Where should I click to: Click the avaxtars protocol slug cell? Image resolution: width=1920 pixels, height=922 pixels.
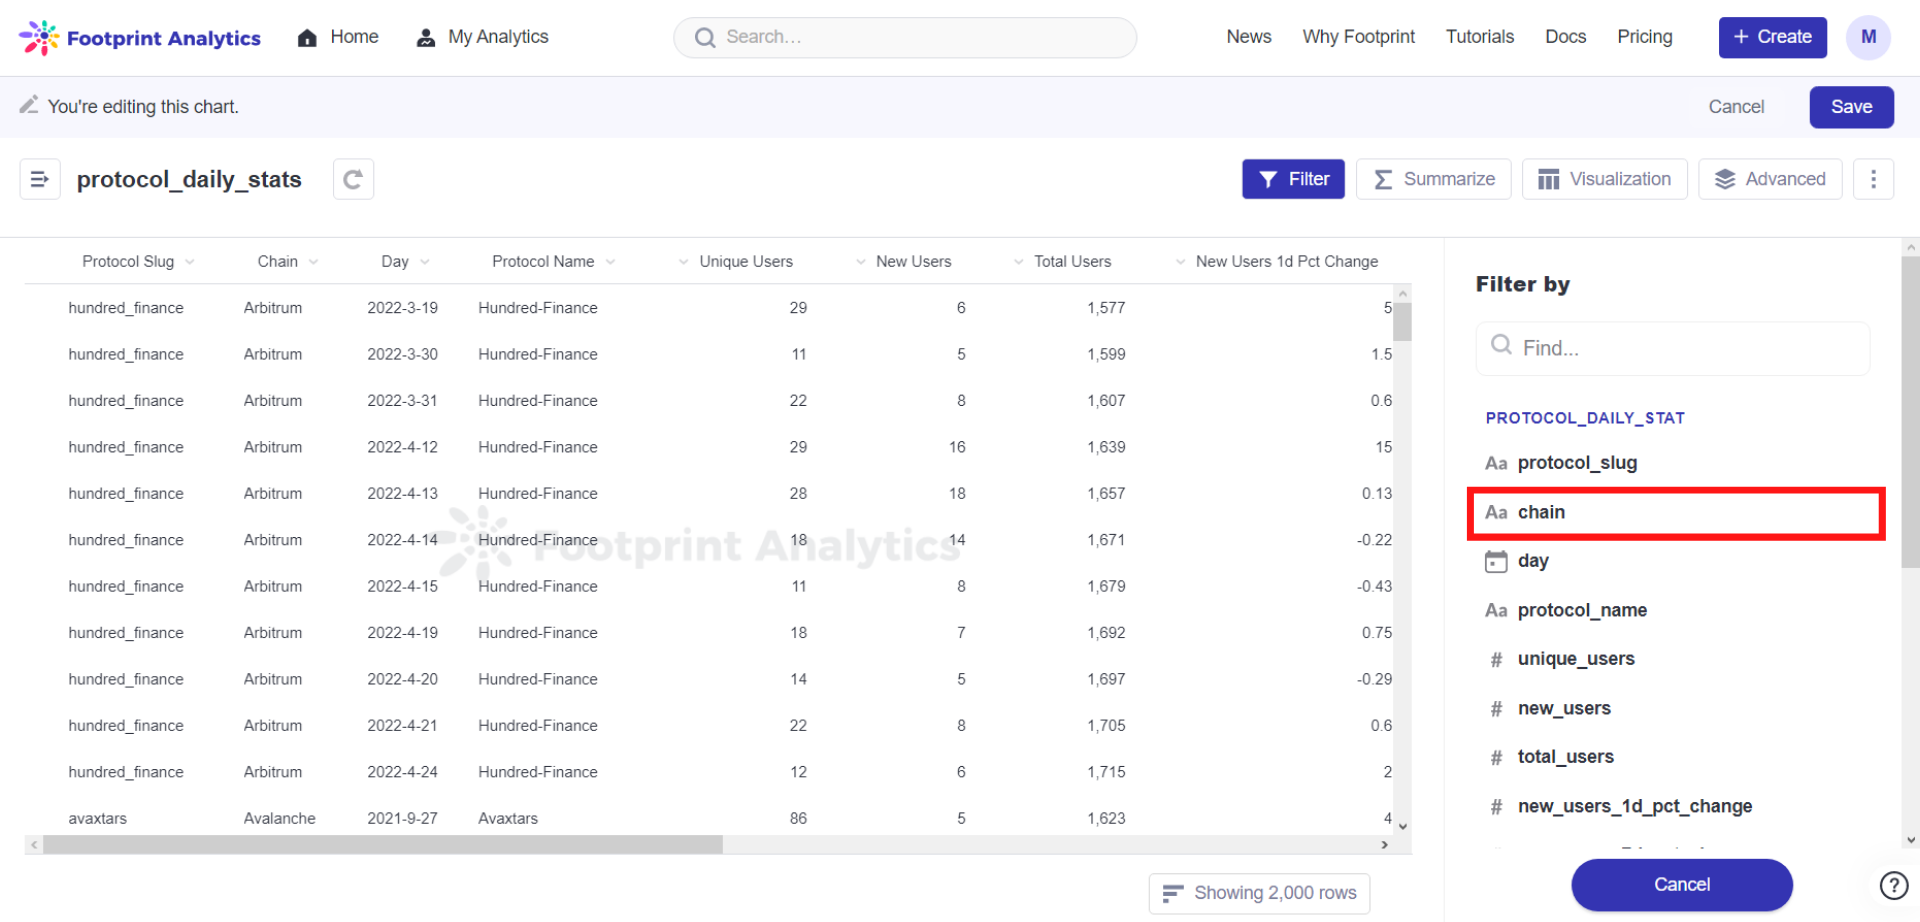pyautogui.click(x=98, y=818)
